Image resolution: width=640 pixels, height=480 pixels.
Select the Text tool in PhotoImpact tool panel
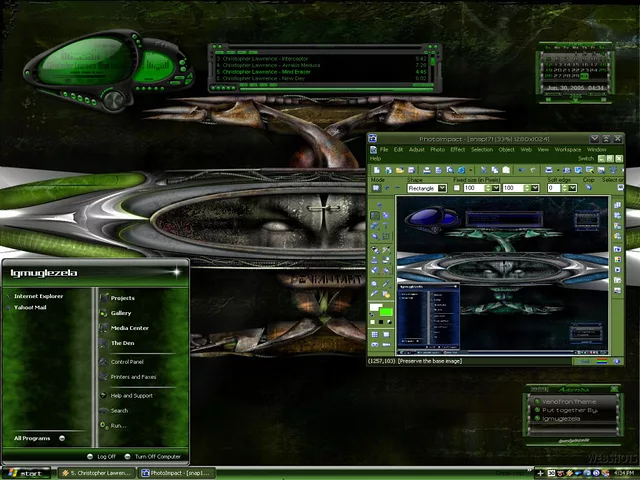coord(385,226)
